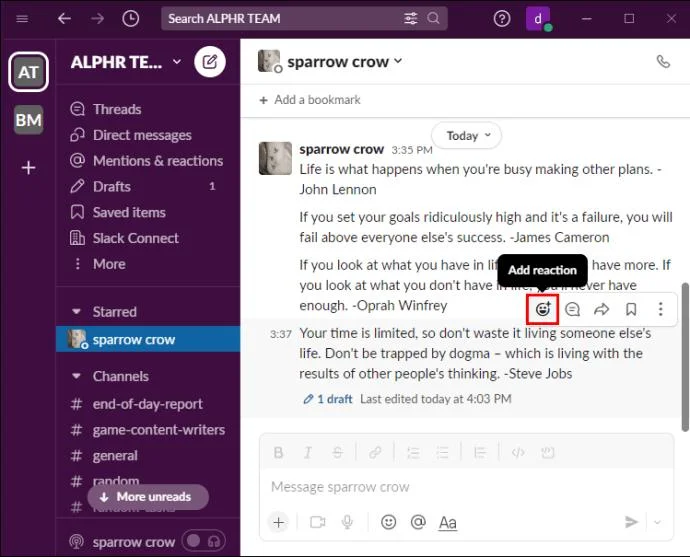Toggle bold formatting

coord(278,452)
